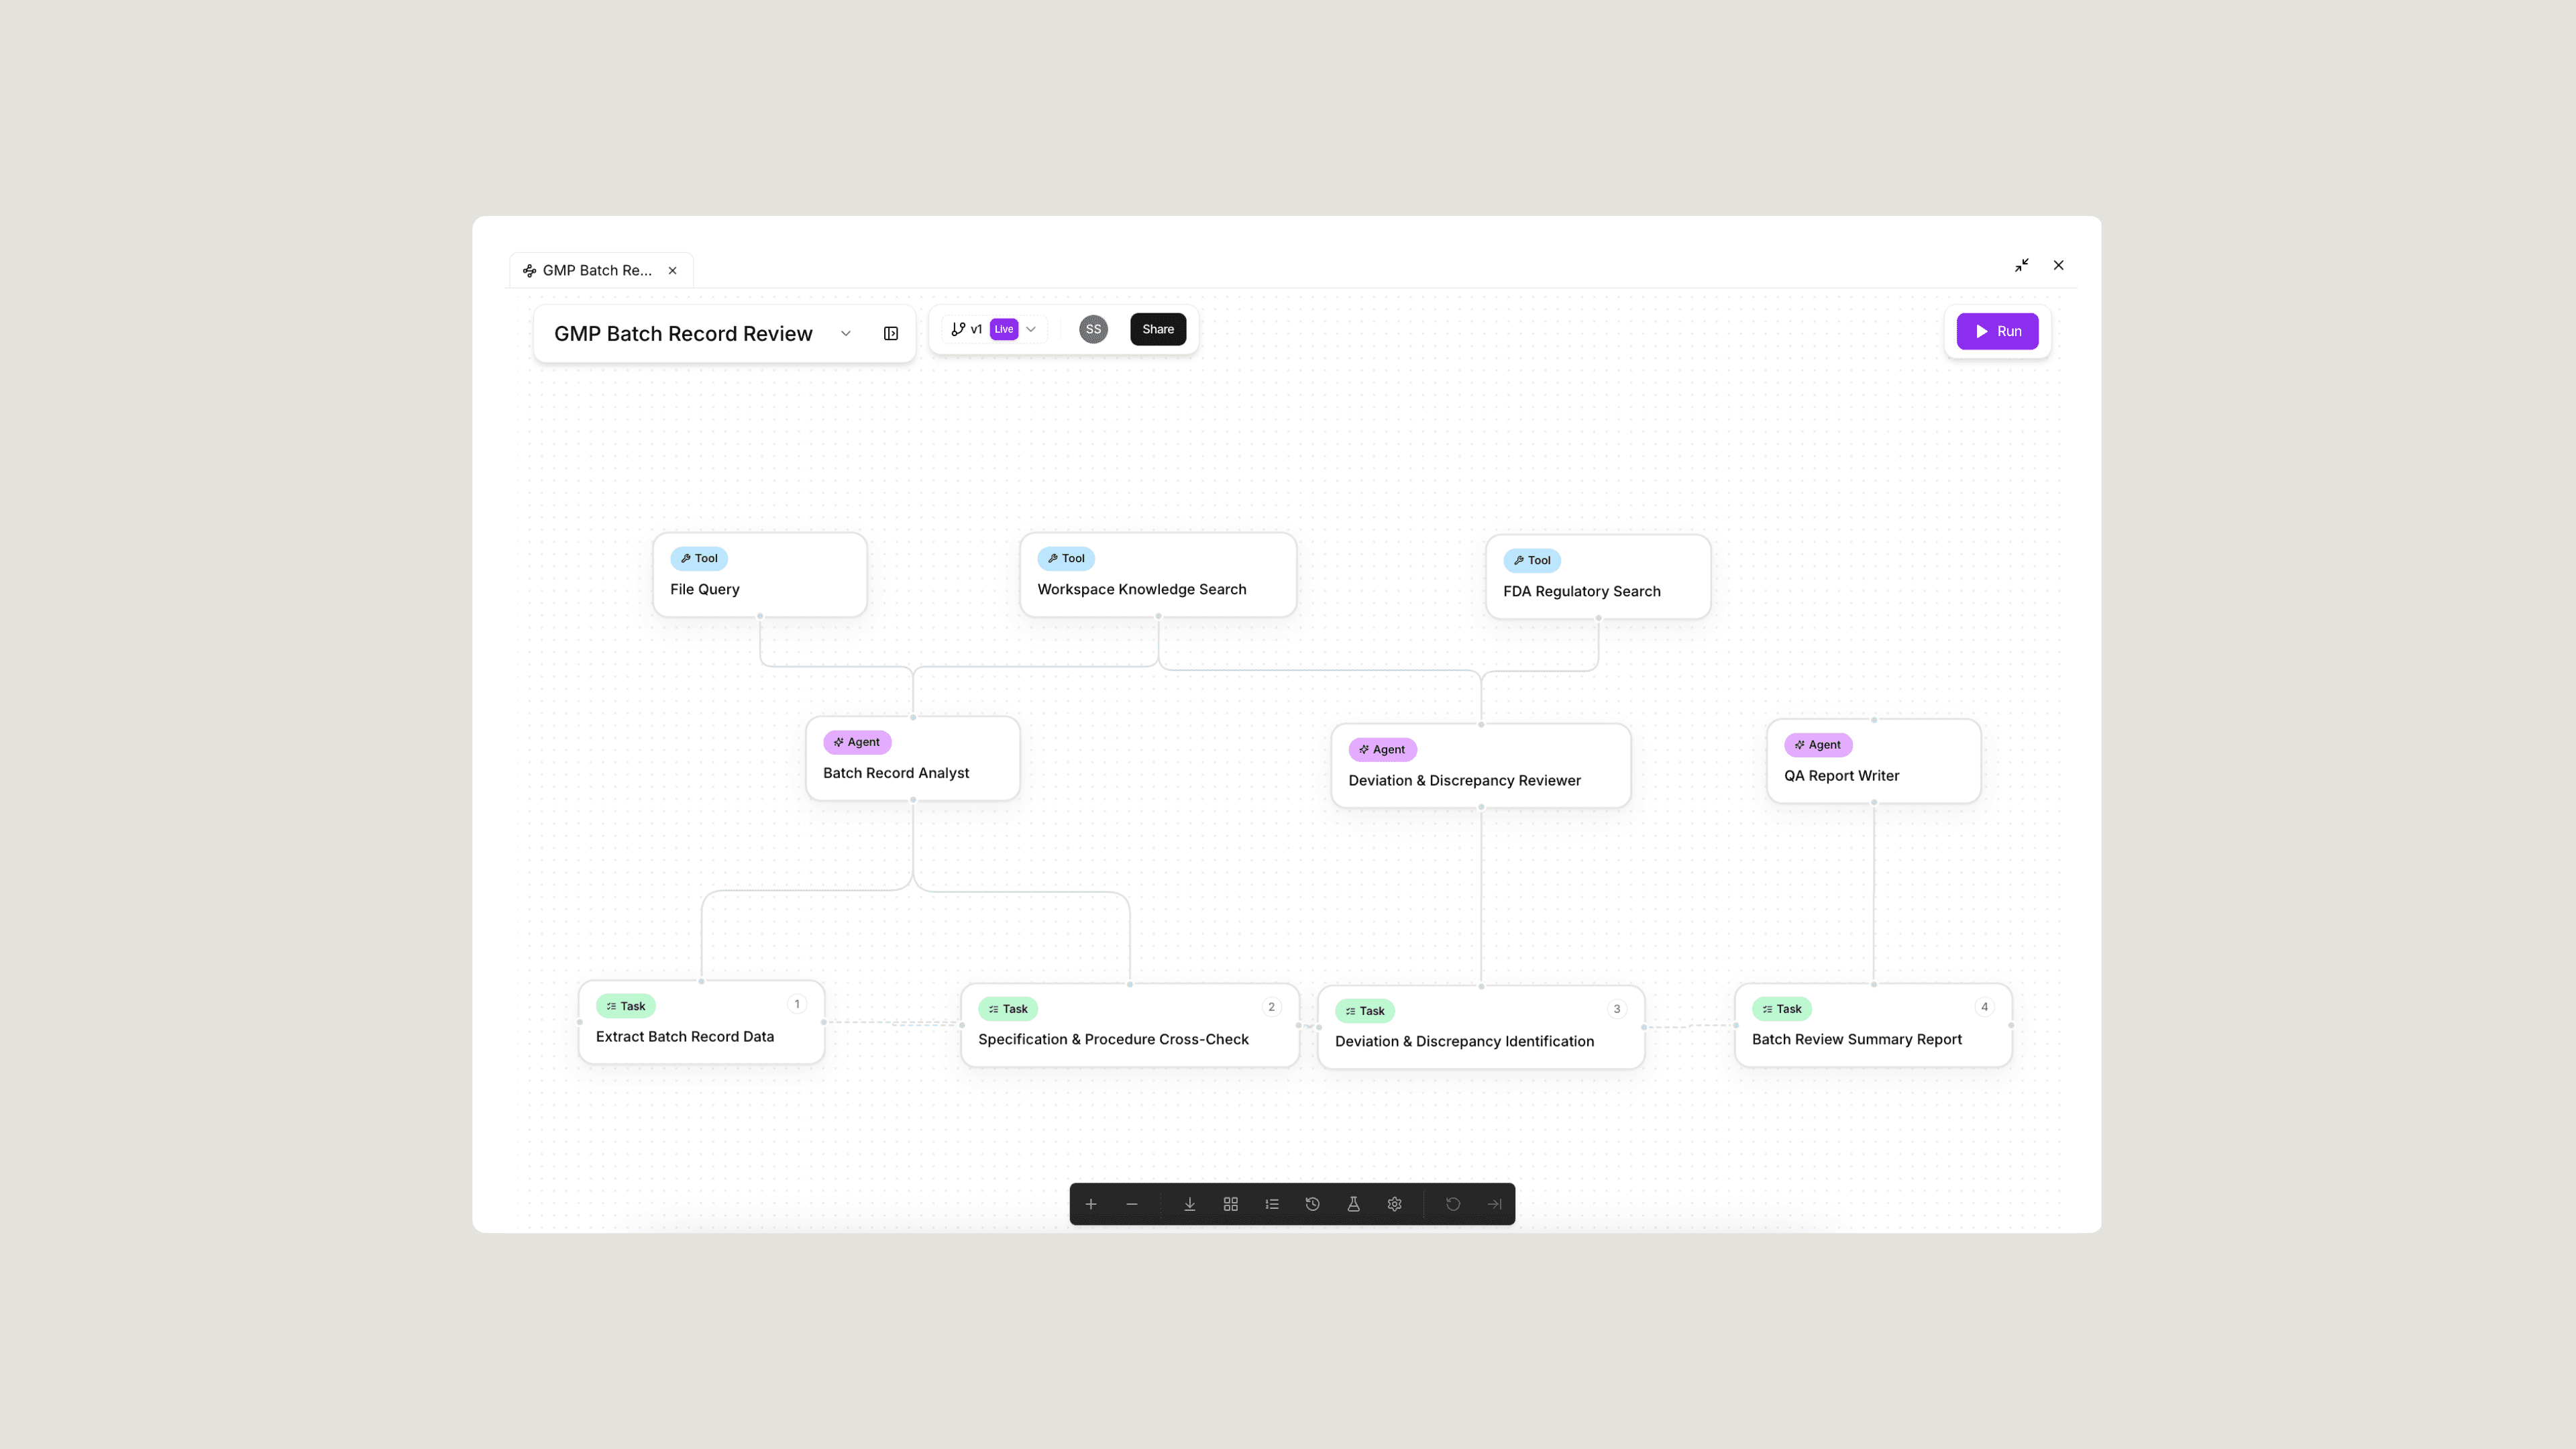The image size is (2576, 1449).
Task: Click the download arrow icon in bottom toolbar
Action: pyautogui.click(x=1190, y=1204)
